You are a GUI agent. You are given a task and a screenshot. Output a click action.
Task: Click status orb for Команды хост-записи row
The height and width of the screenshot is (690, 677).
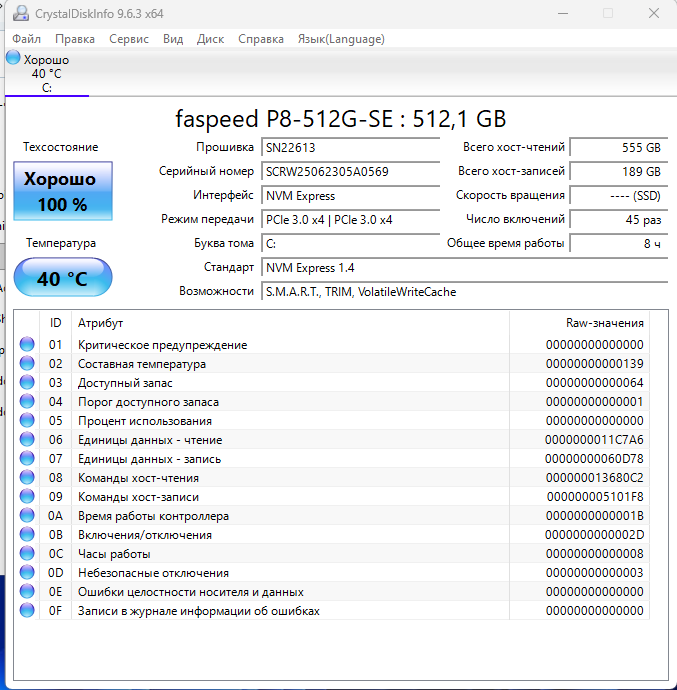click(27, 497)
